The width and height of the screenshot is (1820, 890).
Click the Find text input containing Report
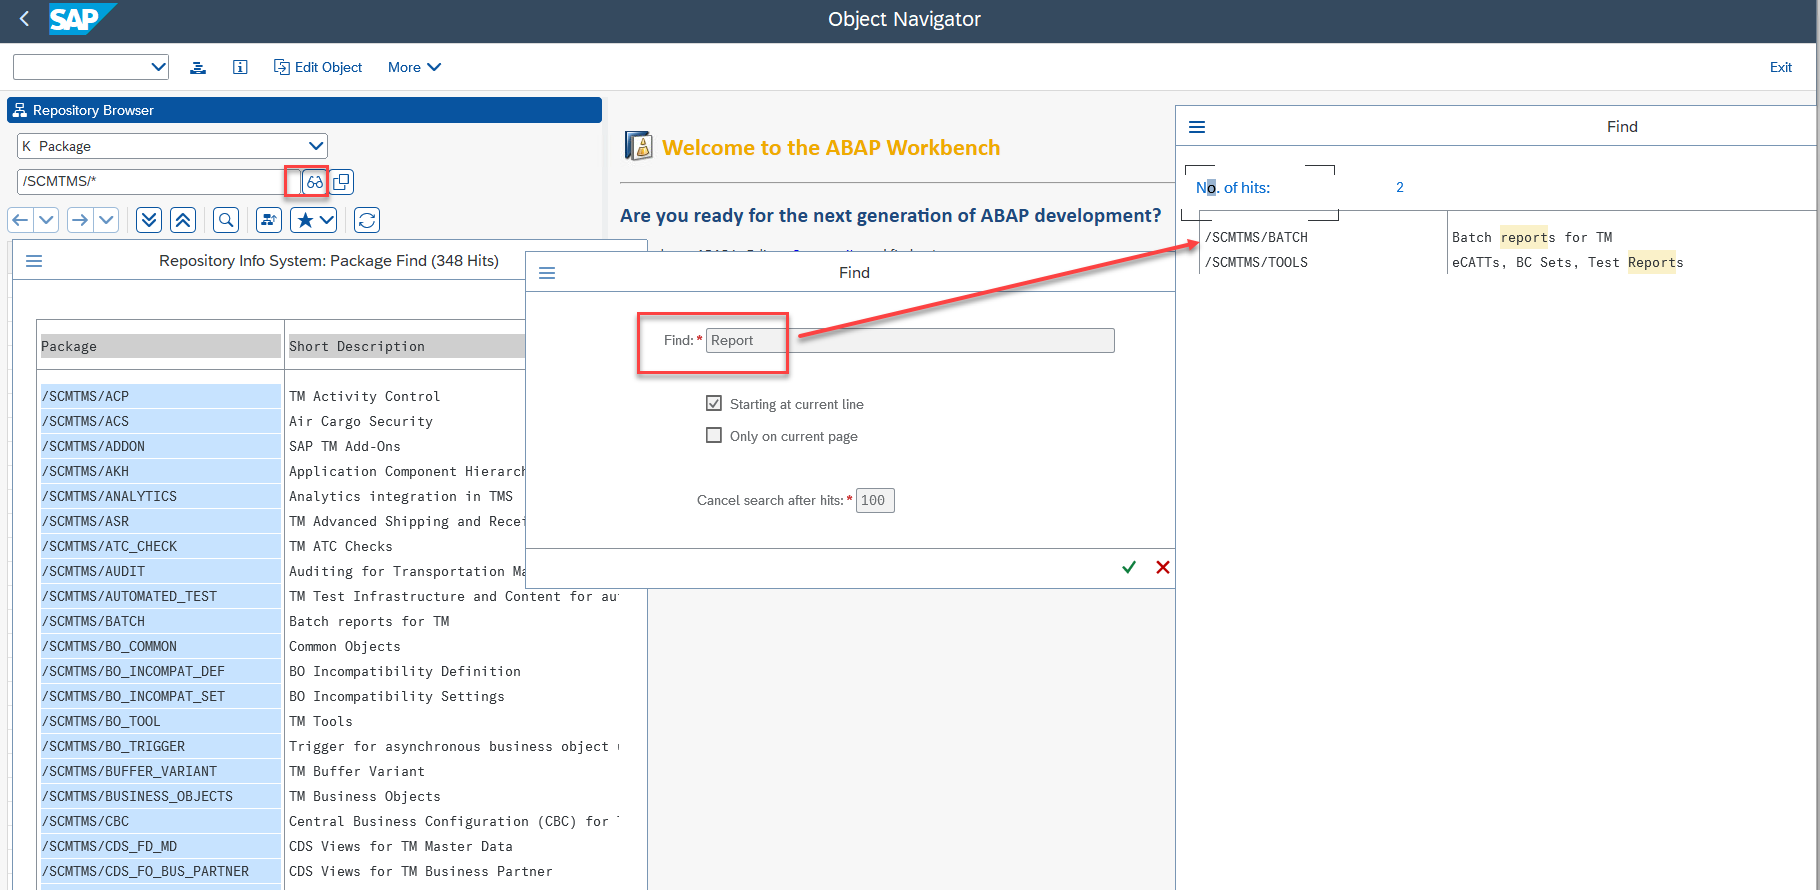tap(910, 340)
